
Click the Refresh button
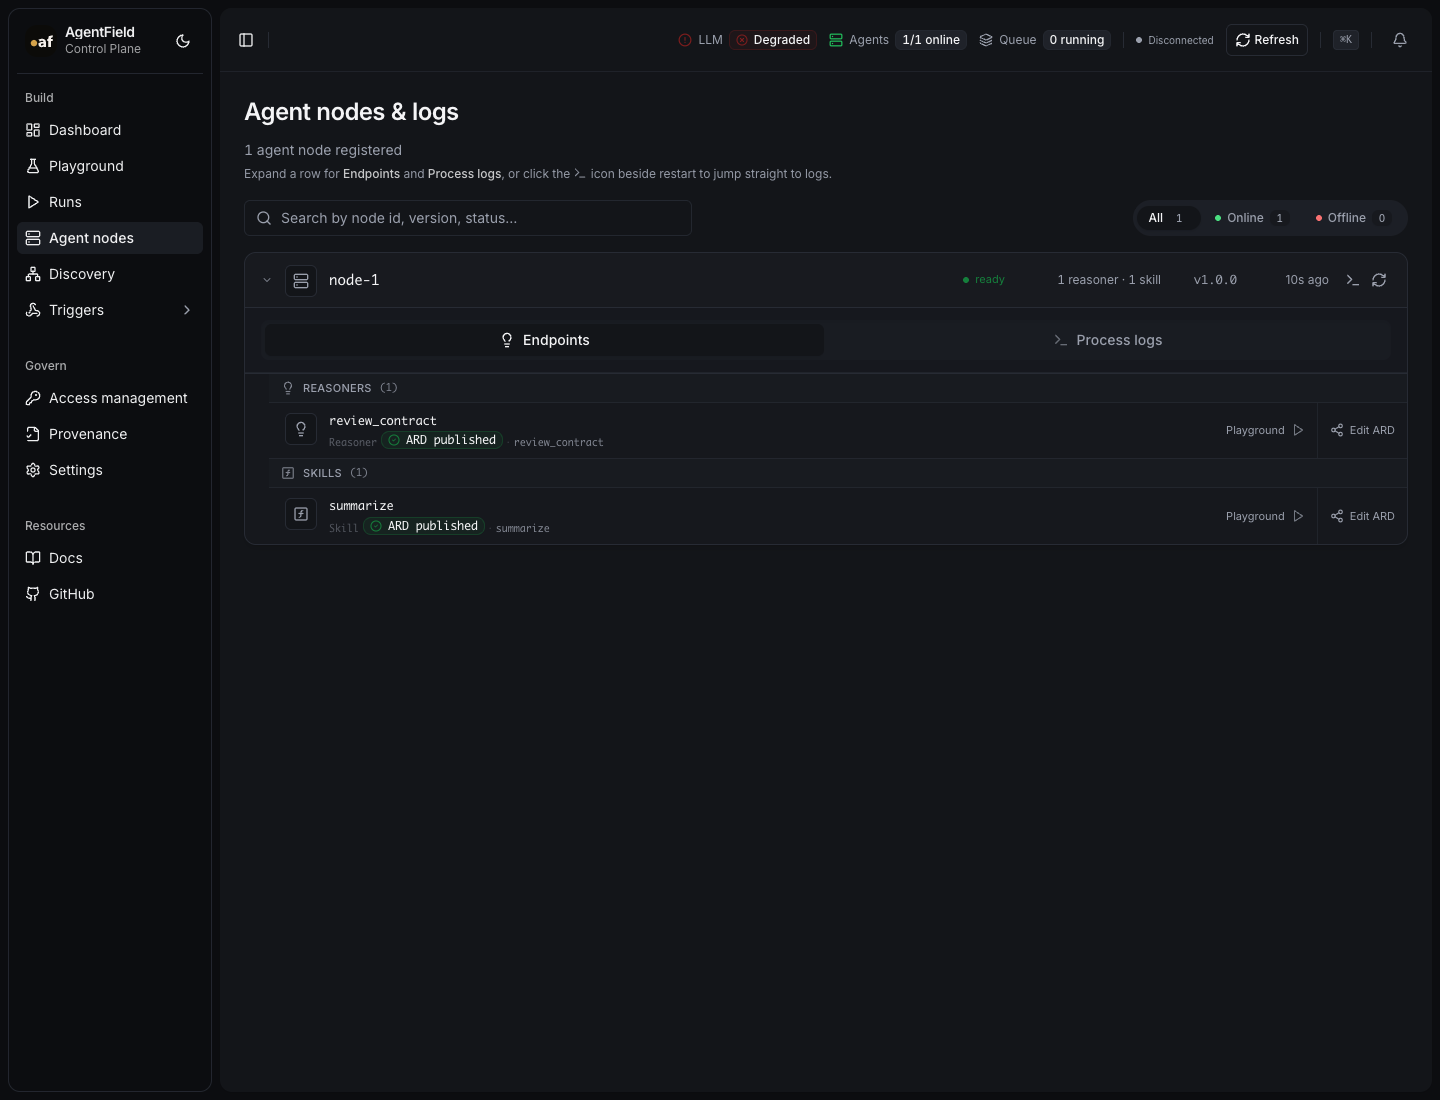tap(1267, 40)
